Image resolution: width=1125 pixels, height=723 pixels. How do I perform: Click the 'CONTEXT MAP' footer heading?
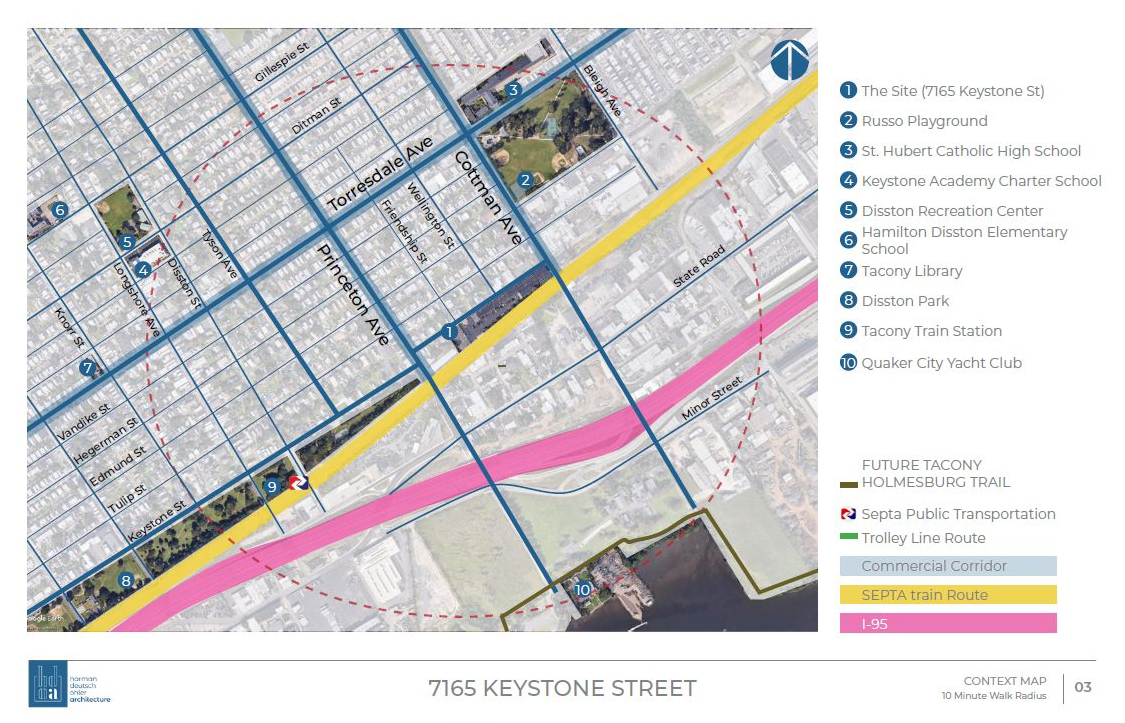(1004, 681)
